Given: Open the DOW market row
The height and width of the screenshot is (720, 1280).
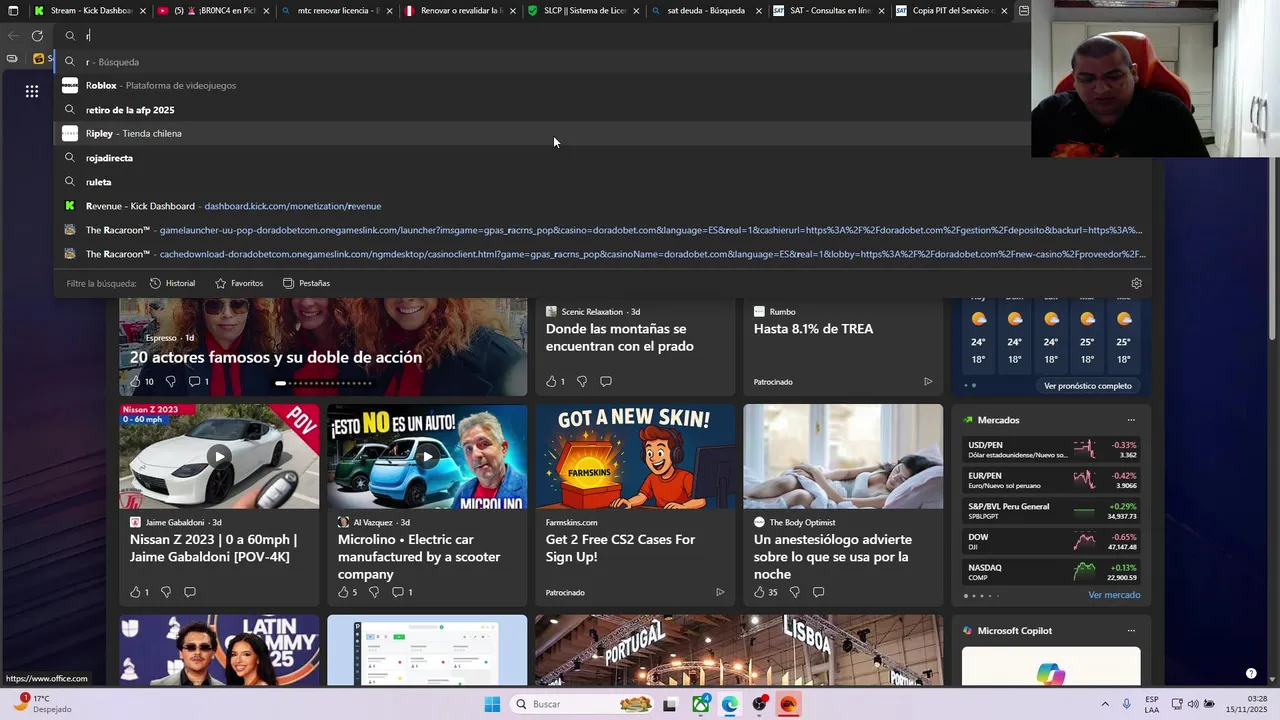Looking at the screenshot, I should [1052, 542].
